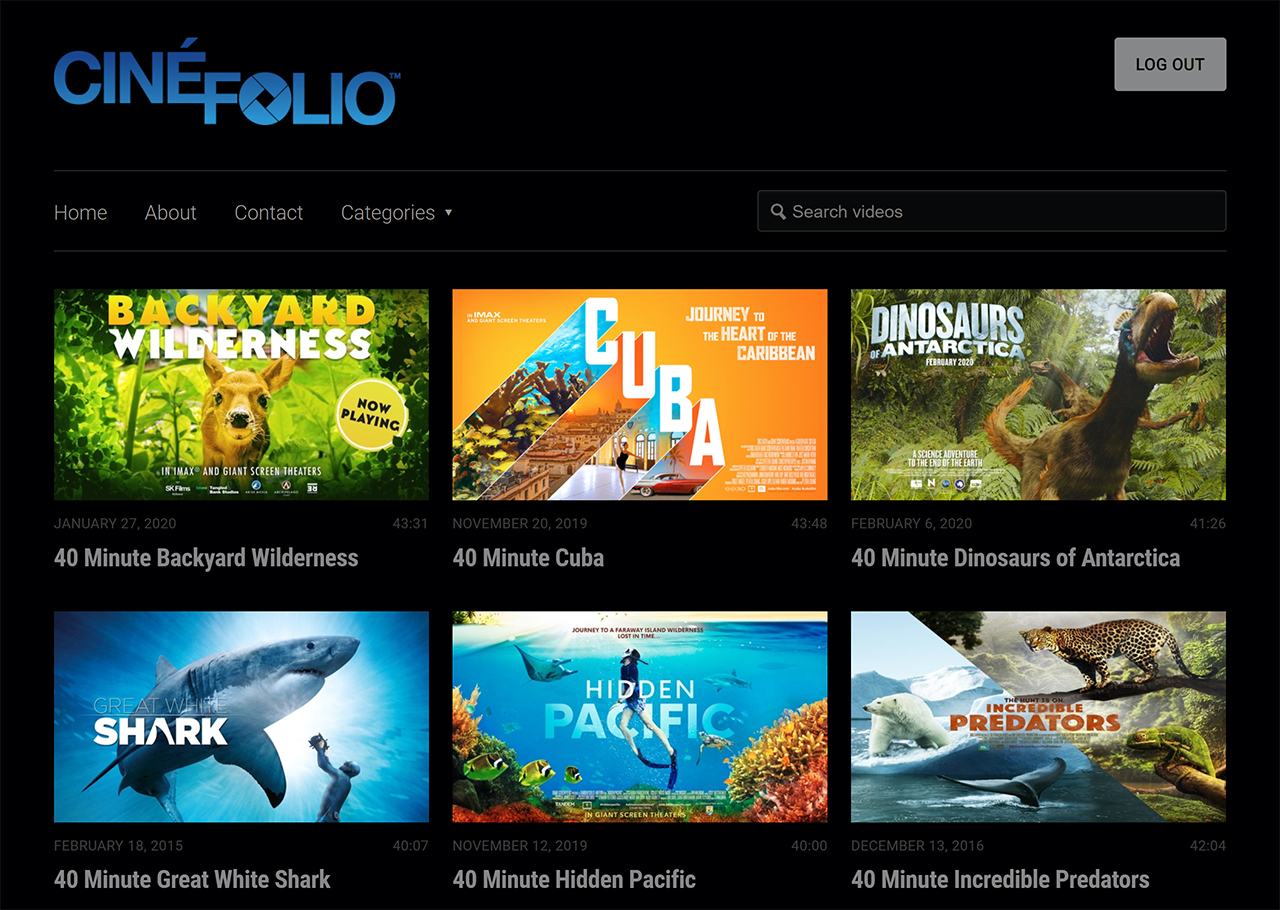Screen dimensions: 1280x910
Task: Log out using the LOG OUT button
Action: point(1170,64)
